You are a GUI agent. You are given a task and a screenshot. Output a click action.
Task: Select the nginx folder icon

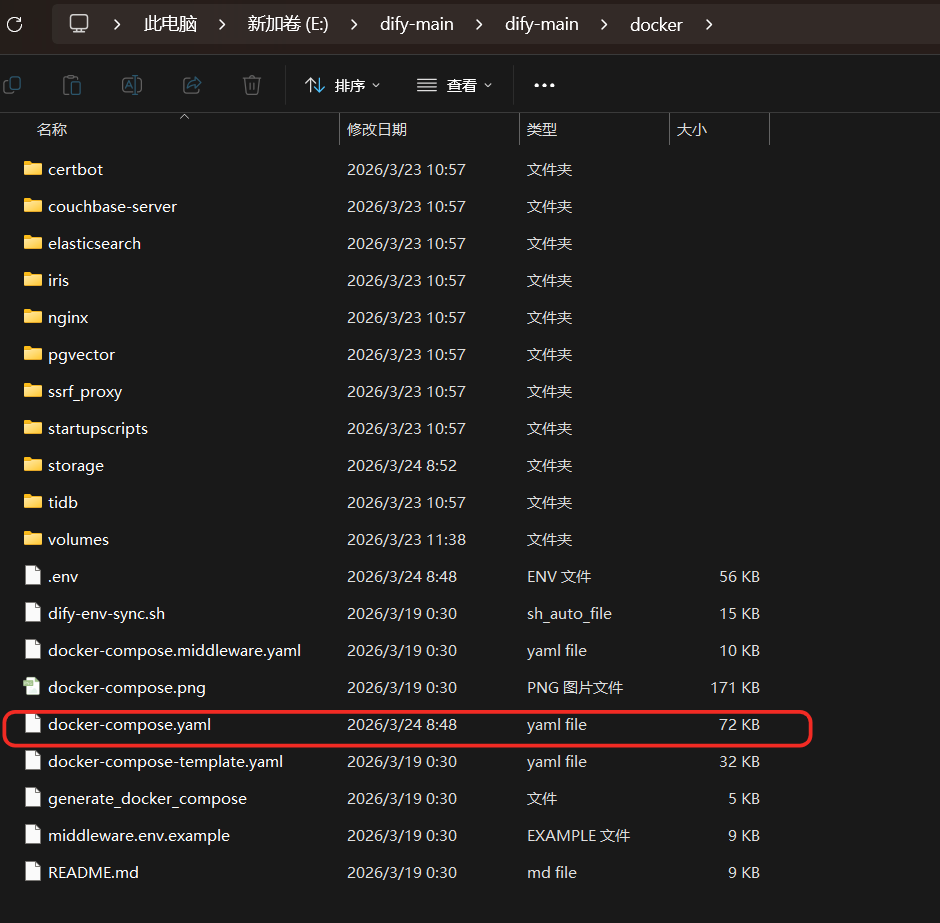33,316
